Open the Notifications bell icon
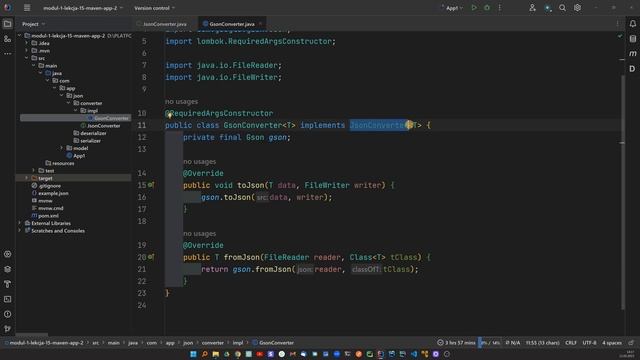Viewport: 640px width, 360px height. tap(632, 24)
